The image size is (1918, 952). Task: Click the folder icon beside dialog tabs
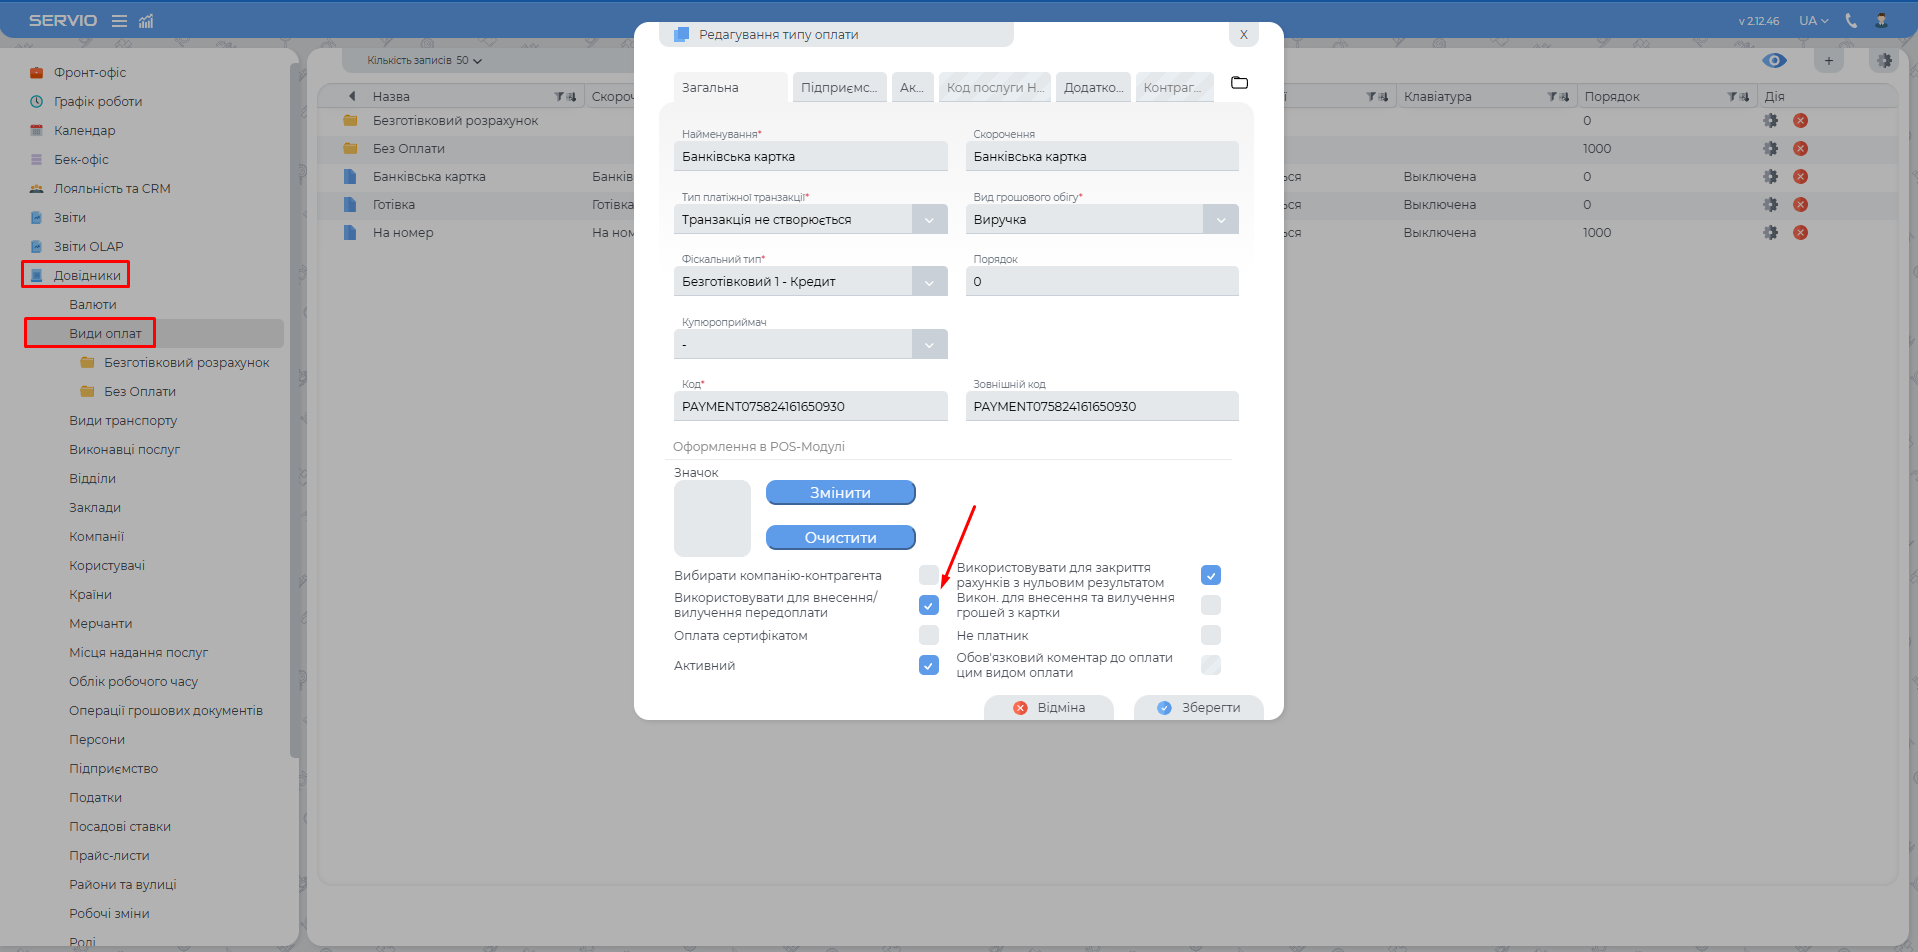[1239, 83]
